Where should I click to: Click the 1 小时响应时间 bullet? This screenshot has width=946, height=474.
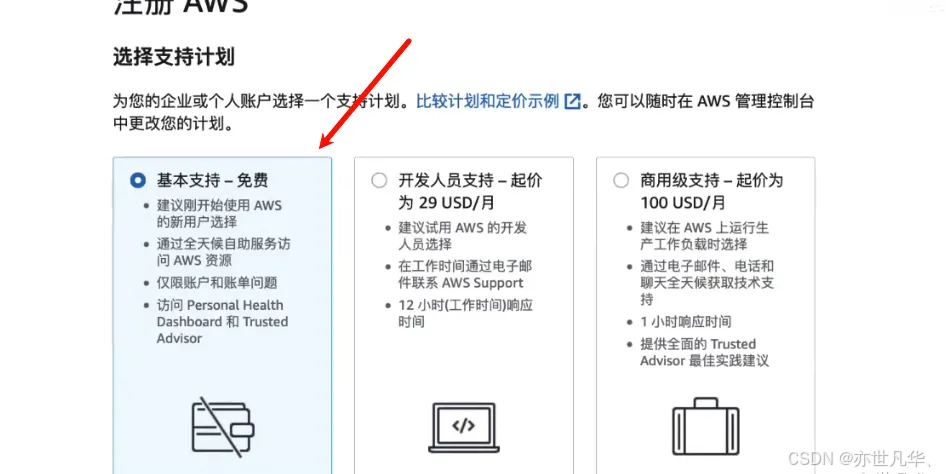[x=685, y=322]
